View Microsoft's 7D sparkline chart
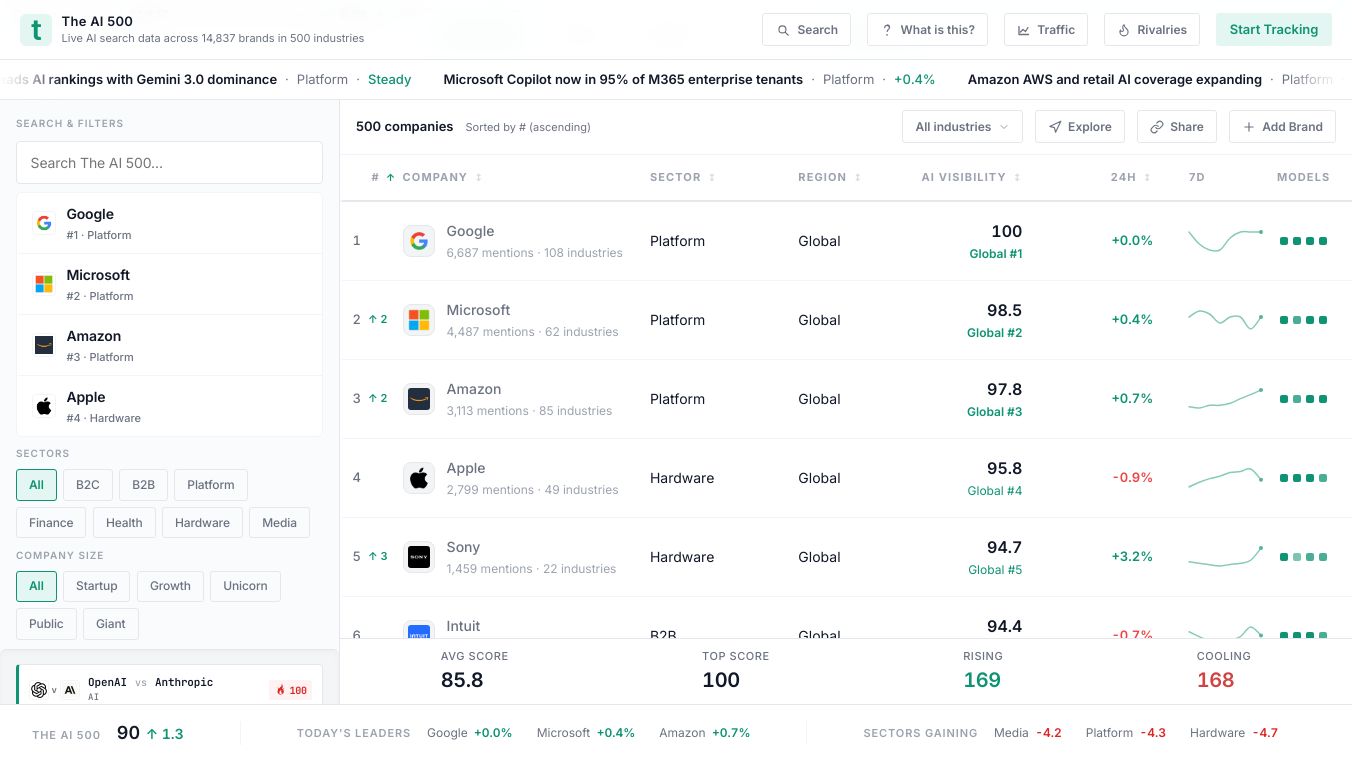The image size is (1352, 760). coord(1225,320)
